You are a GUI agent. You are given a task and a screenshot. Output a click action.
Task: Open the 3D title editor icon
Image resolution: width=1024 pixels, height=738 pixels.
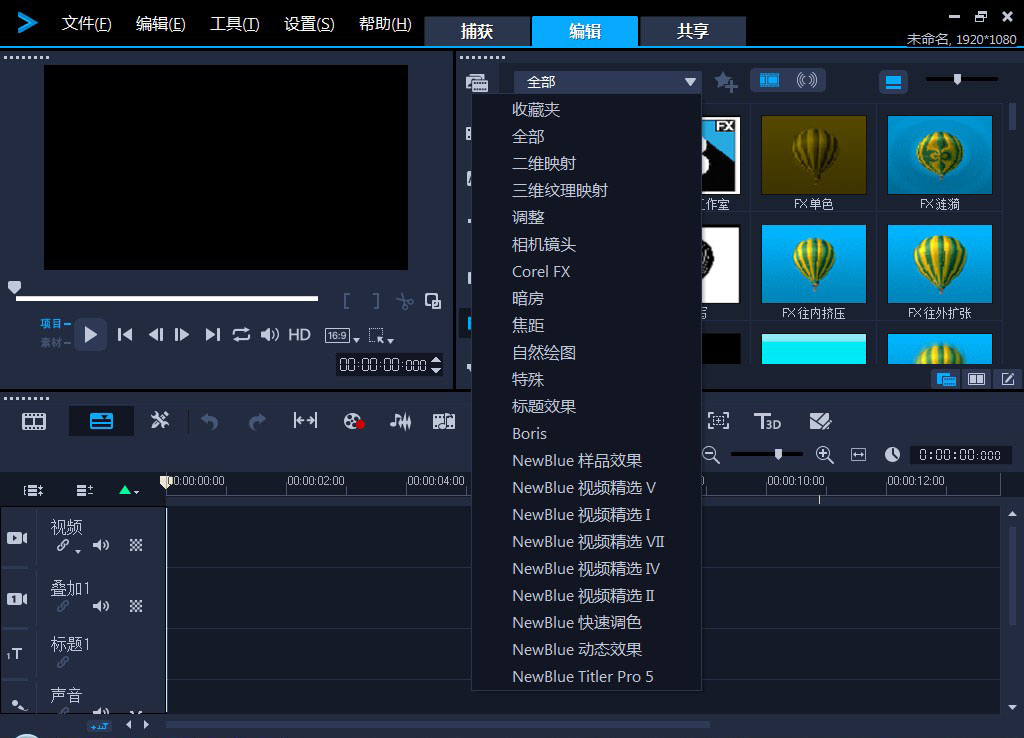[x=767, y=421]
